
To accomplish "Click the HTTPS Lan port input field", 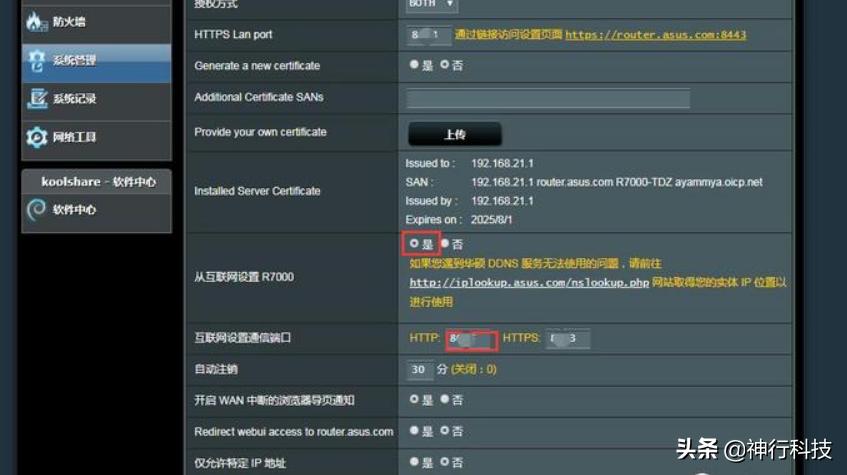I will click(428, 35).
